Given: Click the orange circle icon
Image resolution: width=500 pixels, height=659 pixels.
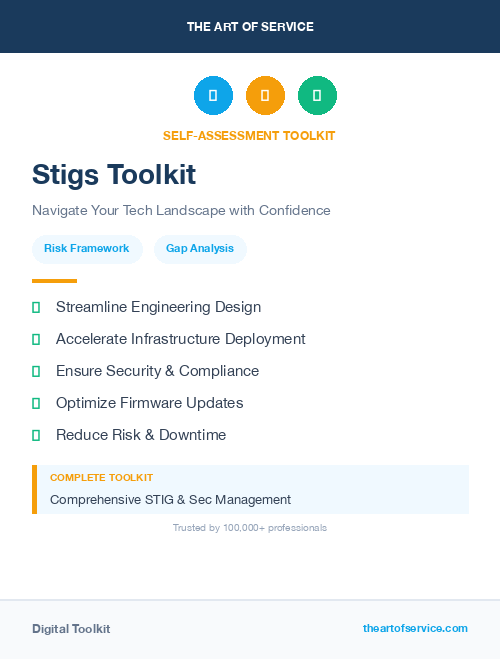Looking at the screenshot, I should (265, 95).
